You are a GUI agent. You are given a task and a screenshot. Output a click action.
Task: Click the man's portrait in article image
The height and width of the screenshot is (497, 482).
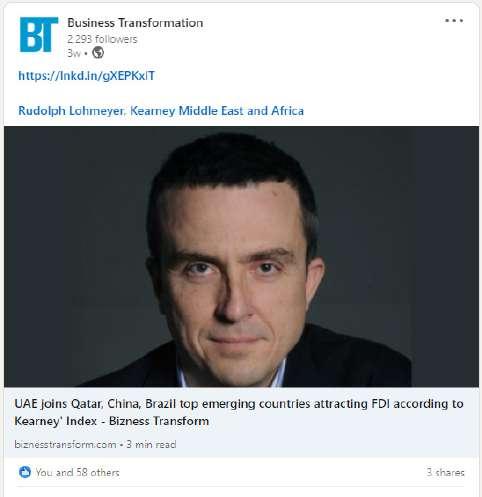pos(233,260)
